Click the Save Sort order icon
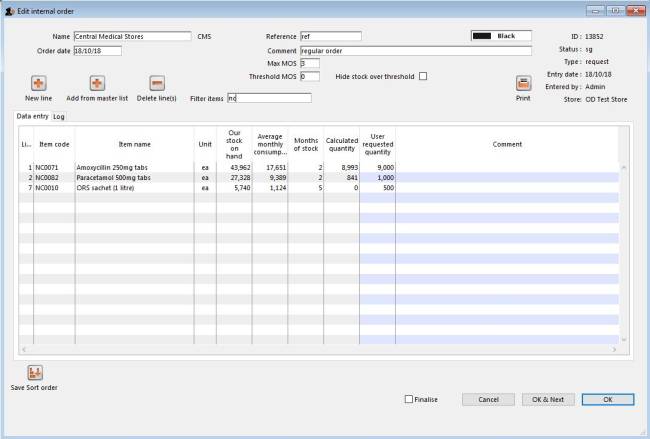The image size is (650, 439). (35, 372)
